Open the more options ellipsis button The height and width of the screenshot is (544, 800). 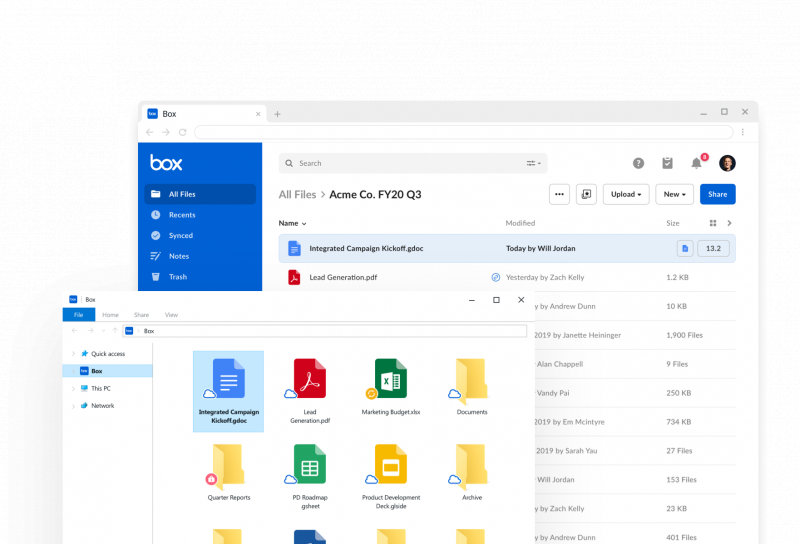[x=559, y=194]
